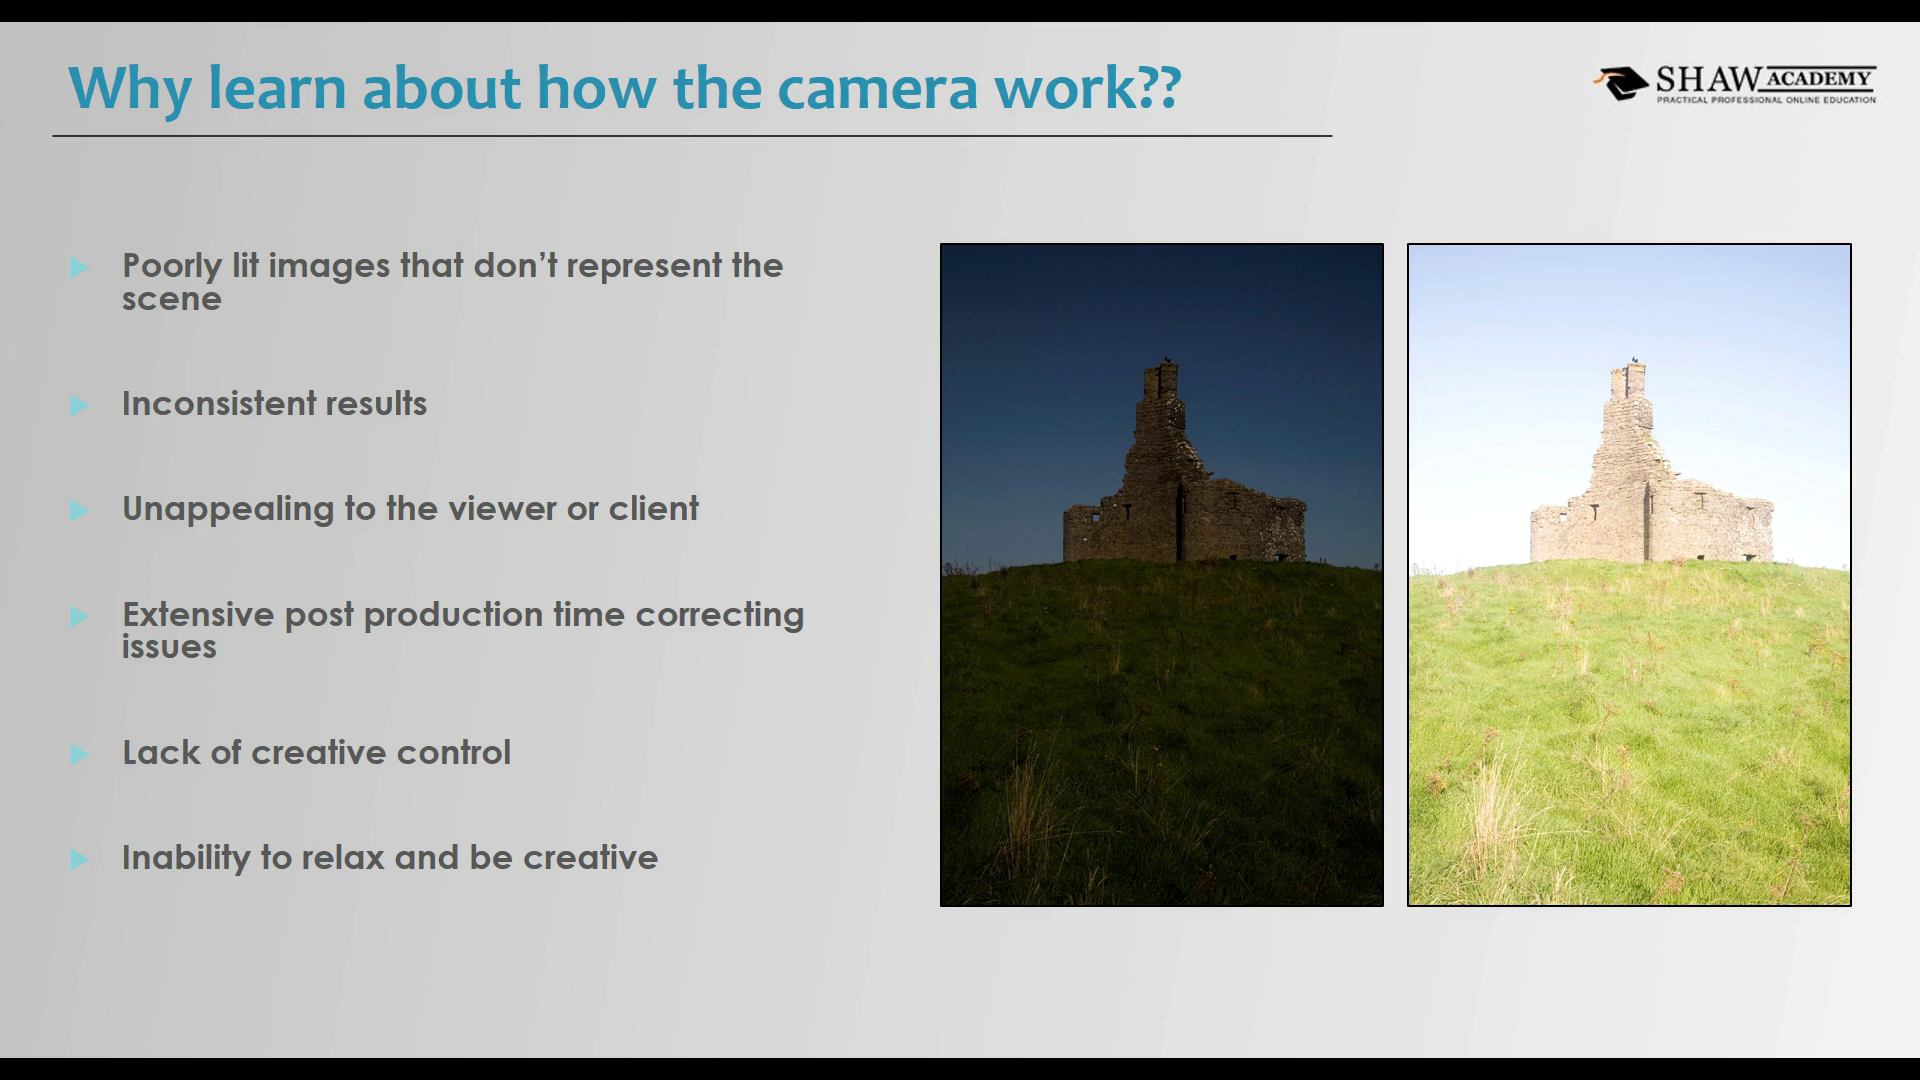Click the bird on top of the dark castle
This screenshot has height=1080, width=1920.
tap(1166, 358)
